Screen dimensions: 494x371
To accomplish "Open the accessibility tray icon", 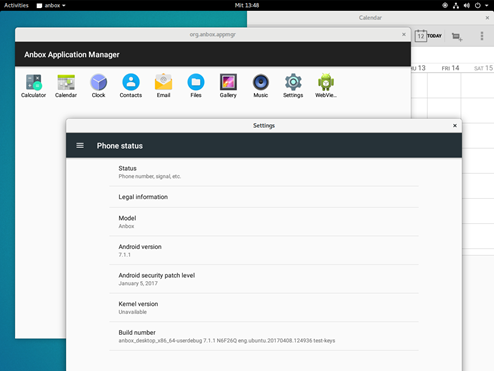I will (445, 5).
